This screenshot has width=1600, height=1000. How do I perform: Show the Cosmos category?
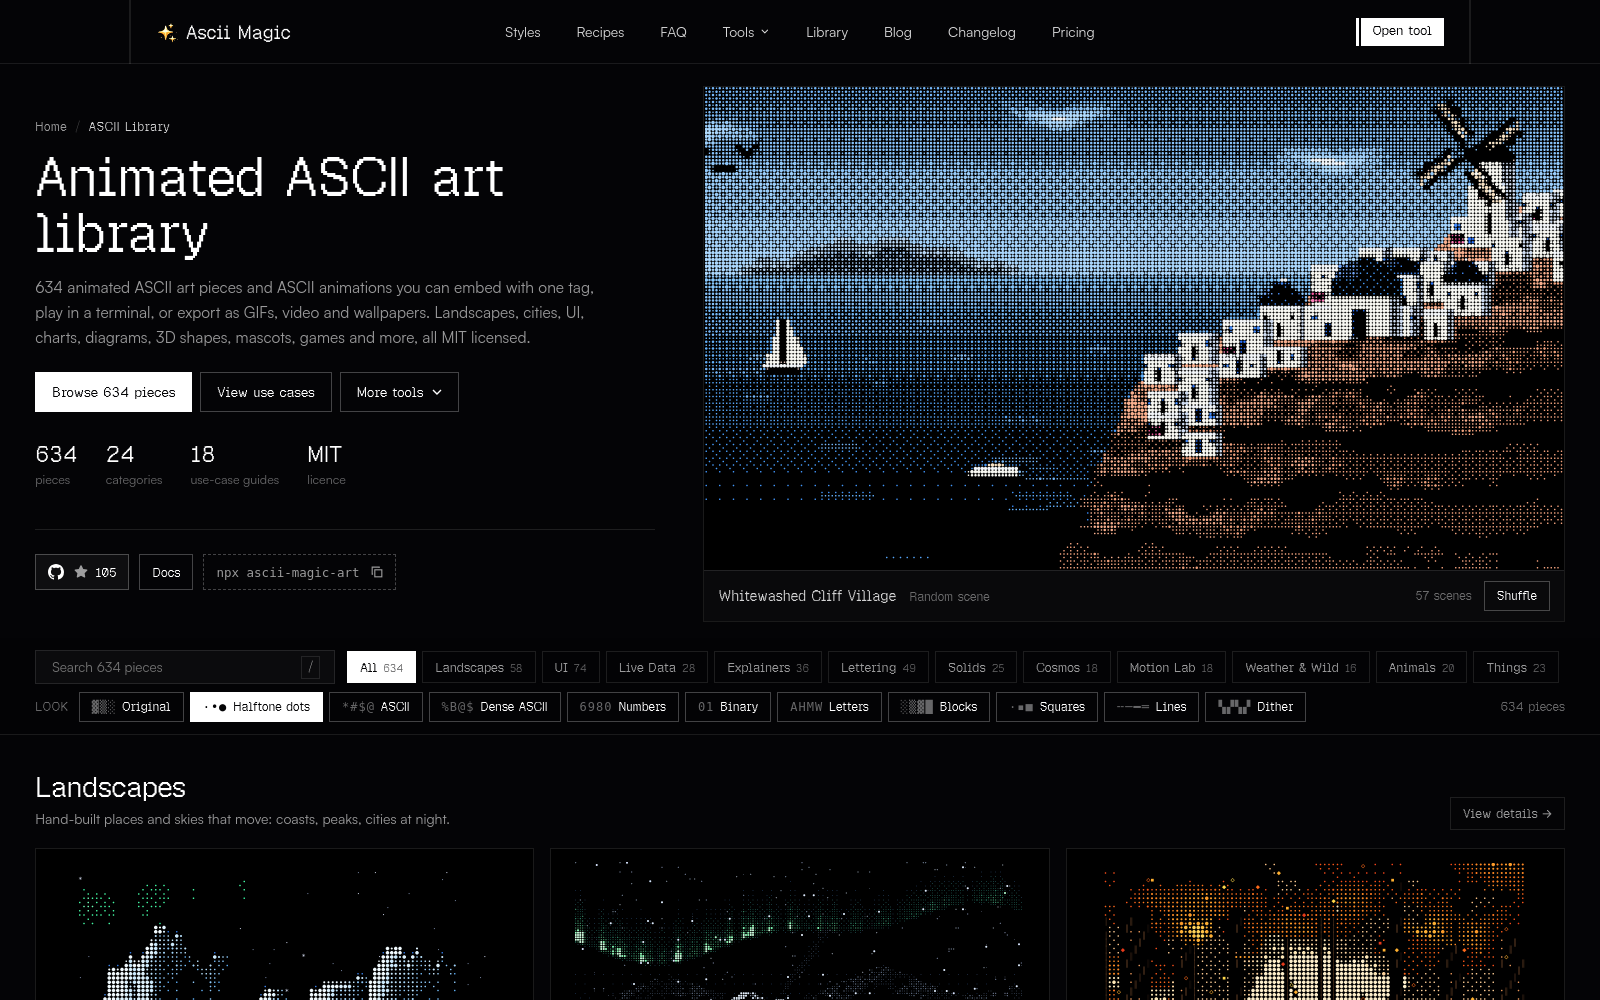tap(1067, 667)
